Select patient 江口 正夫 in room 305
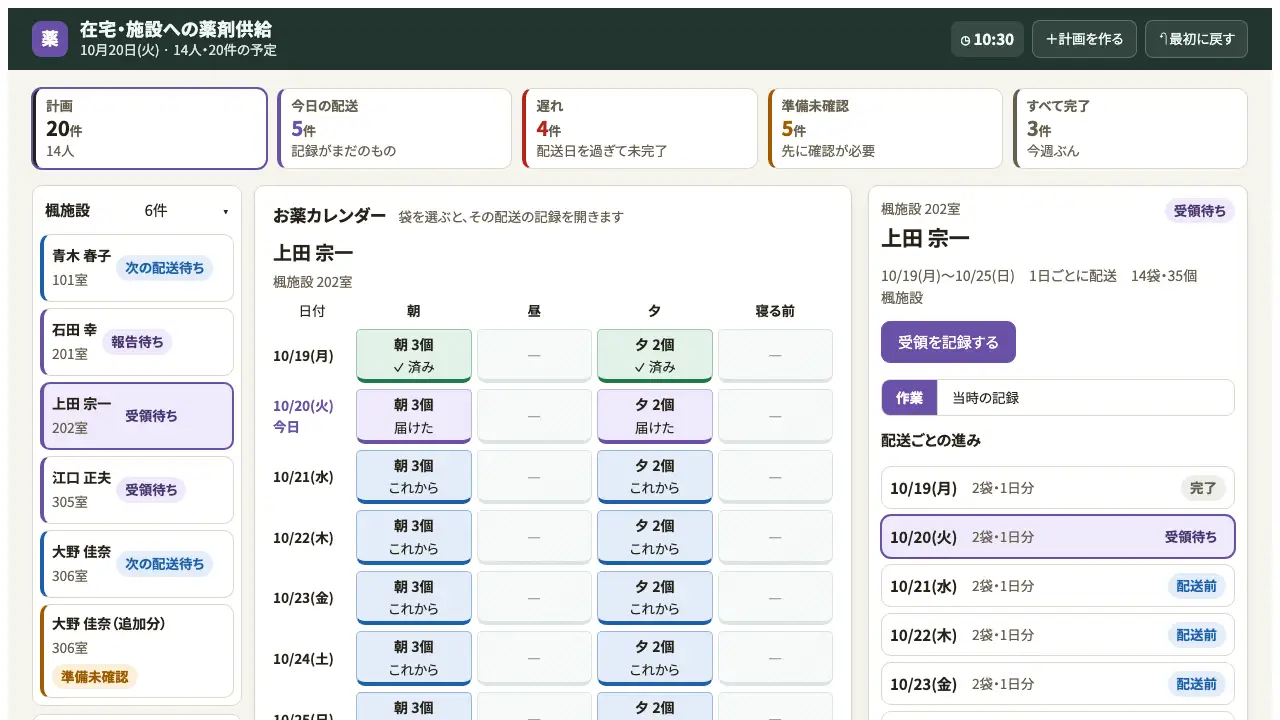Image resolution: width=1280 pixels, height=720 pixels. point(137,490)
